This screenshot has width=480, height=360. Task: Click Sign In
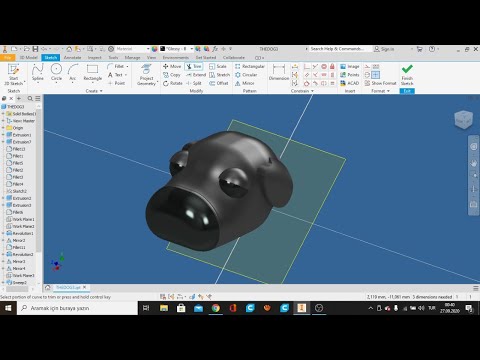(384, 49)
